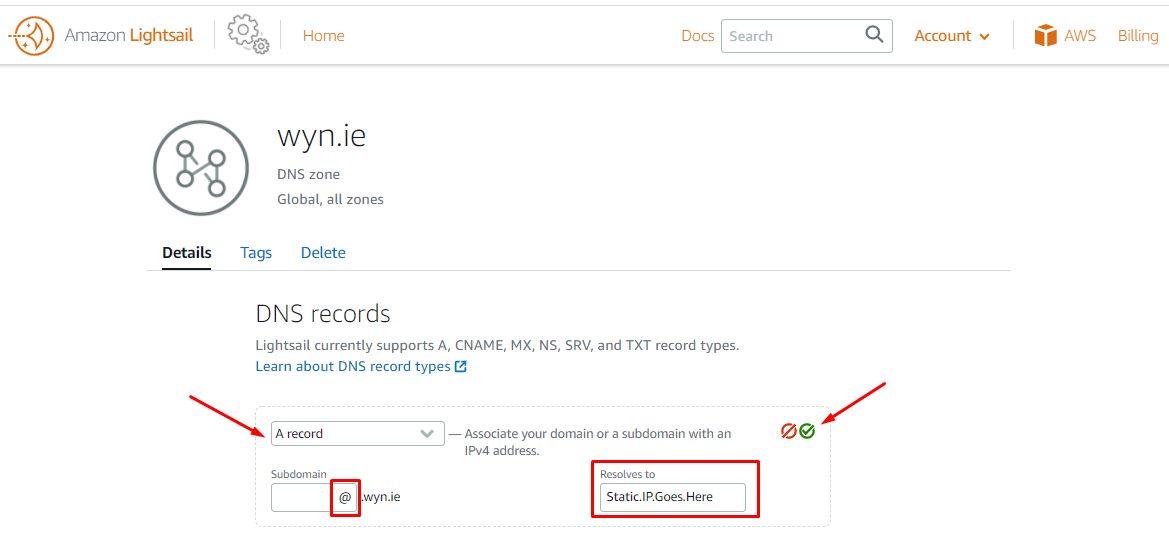1169x534 pixels.
Task: Open the A record type dropdown
Action: (x=358, y=433)
